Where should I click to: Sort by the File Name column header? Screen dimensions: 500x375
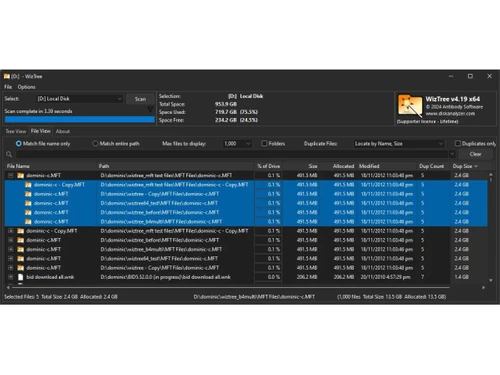click(x=51, y=166)
